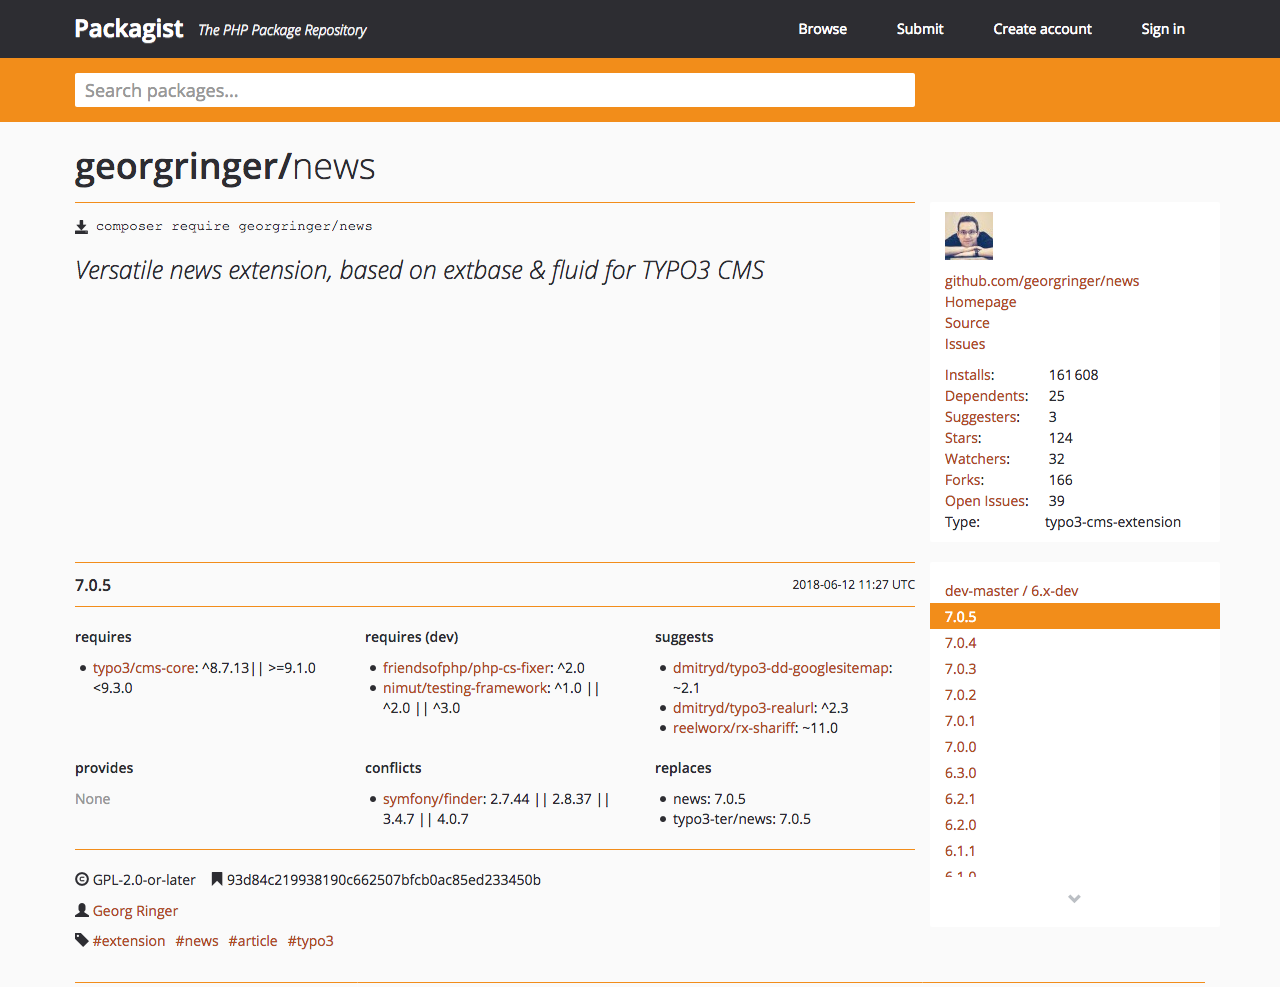The image size is (1280, 987).
Task: Open dmitryd/typo3-dd-googlesitemap package
Action: click(x=780, y=668)
